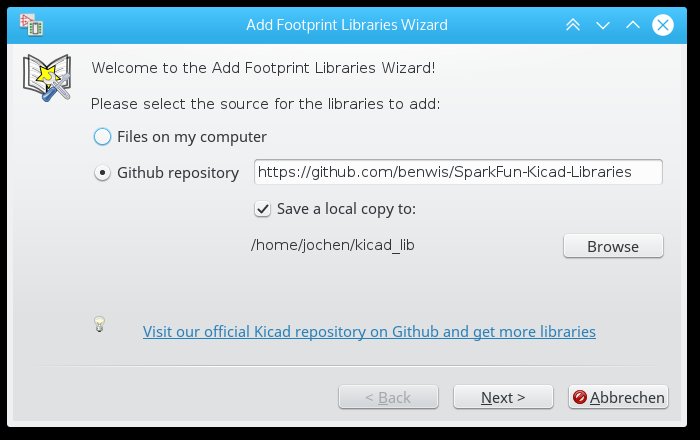Click the lightbulb tip icon
Viewport: 700px width, 440px height.
coord(99,324)
